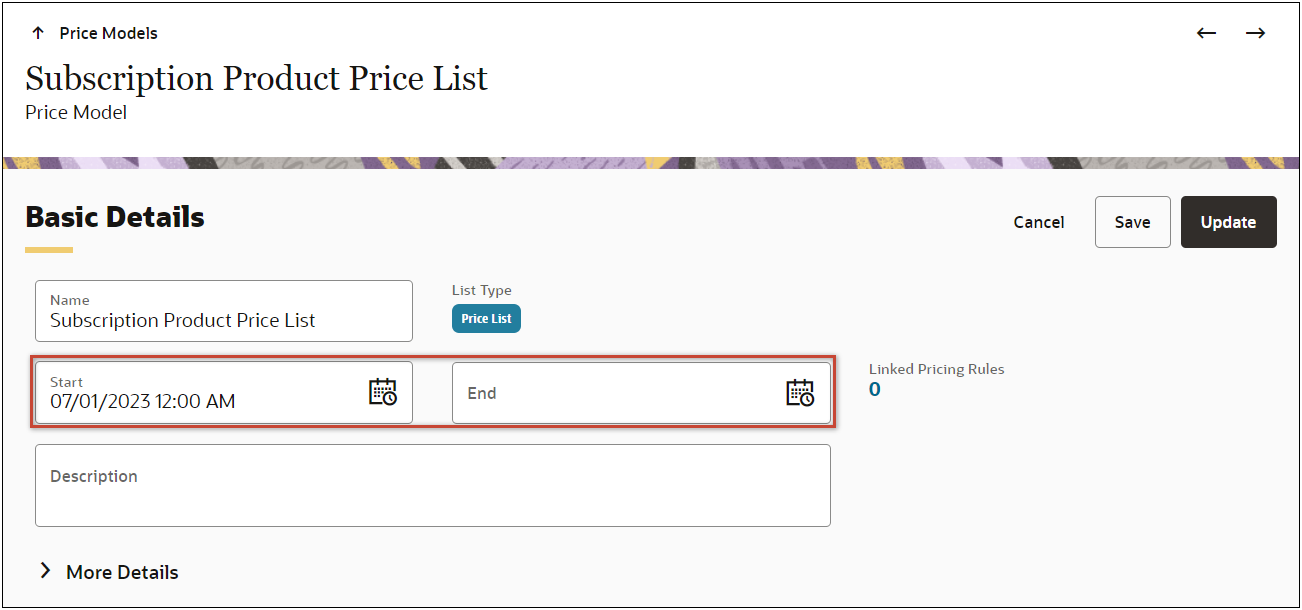Go to next record with right arrow
Image resolution: width=1302 pixels, height=610 pixels.
click(x=1255, y=33)
